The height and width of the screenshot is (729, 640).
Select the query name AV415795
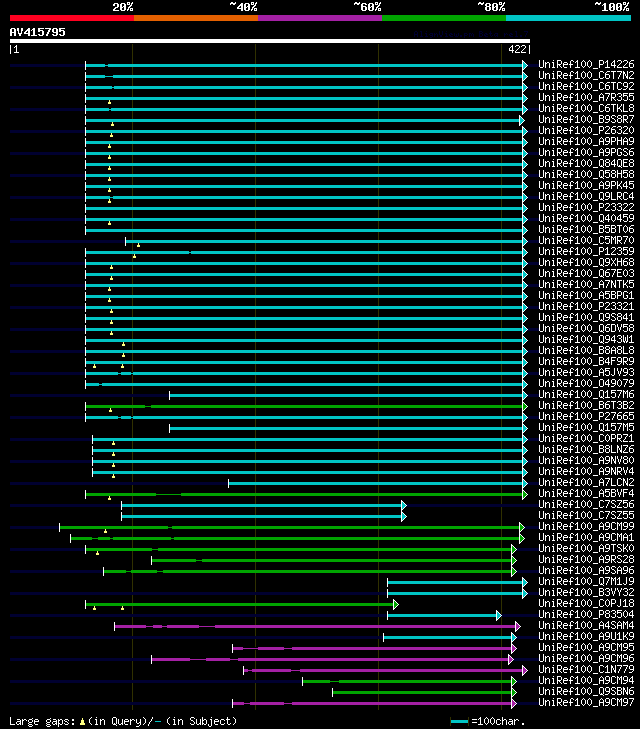point(38,32)
